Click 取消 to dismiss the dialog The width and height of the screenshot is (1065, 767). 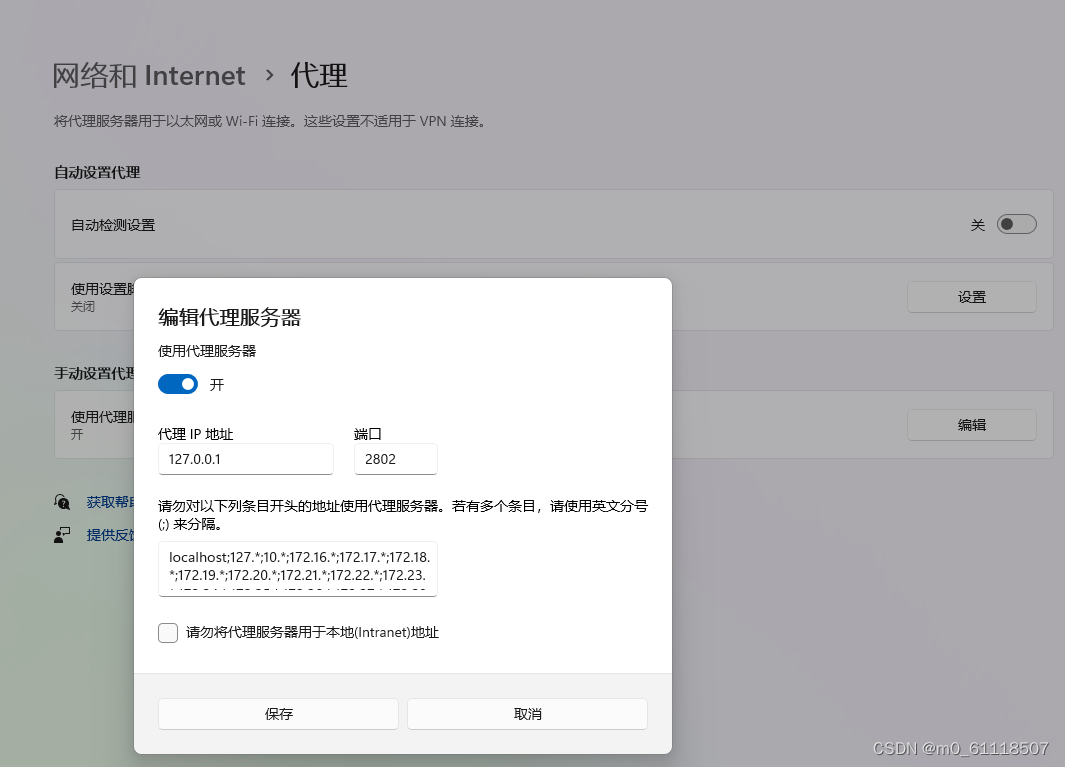point(527,713)
